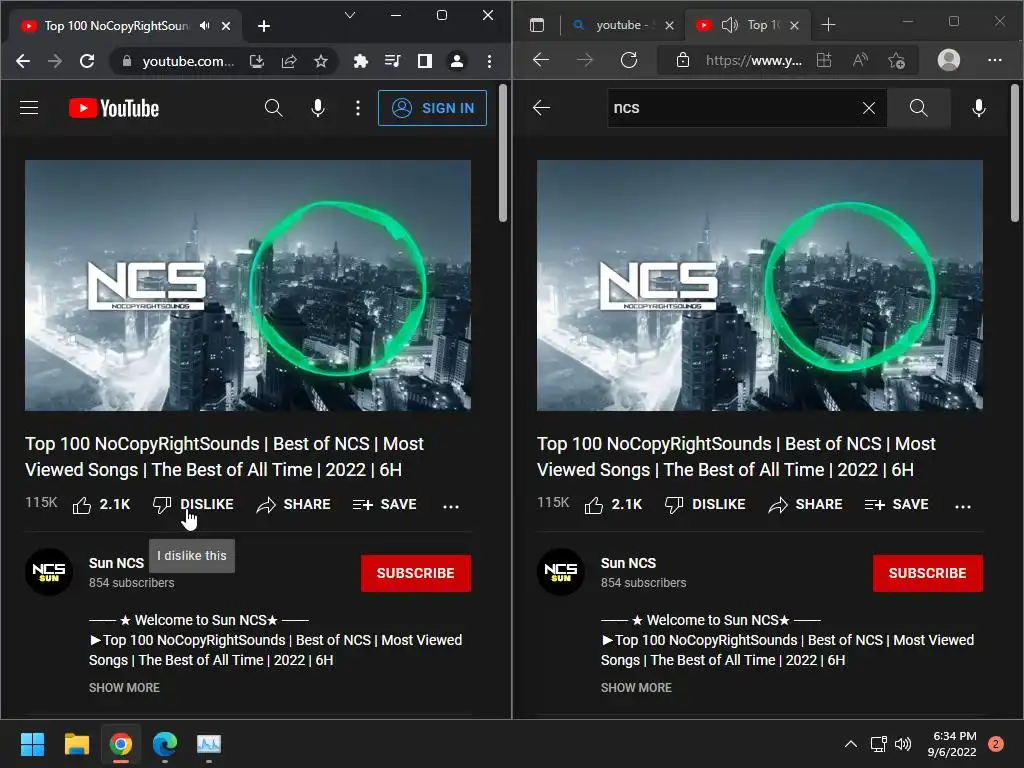This screenshot has height=768, width=1024.
Task: Open Edge profile avatar
Action: (x=949, y=60)
